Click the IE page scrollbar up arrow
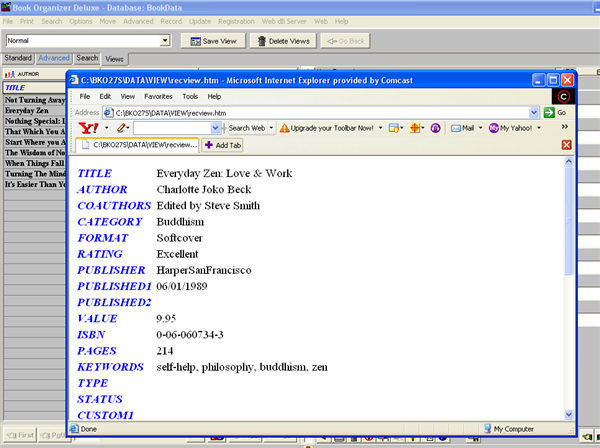Screen dimensions: 600x448 (x=569, y=161)
